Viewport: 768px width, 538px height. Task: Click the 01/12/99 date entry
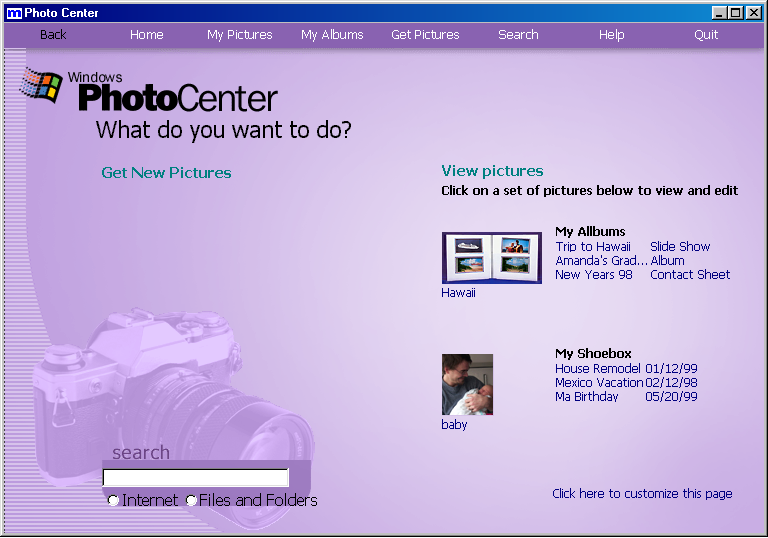click(x=671, y=368)
